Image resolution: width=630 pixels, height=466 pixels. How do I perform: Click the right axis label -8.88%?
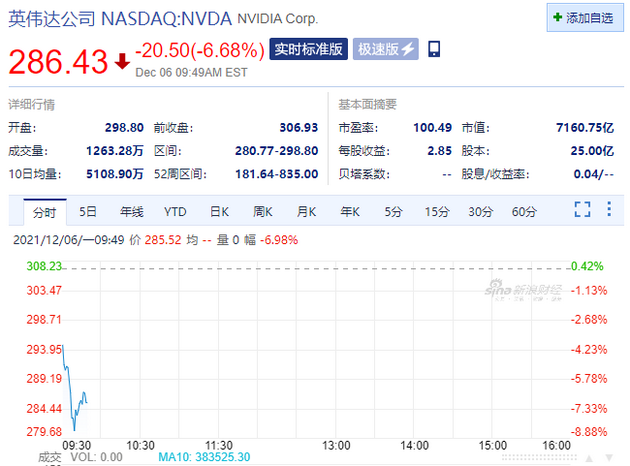point(589,432)
